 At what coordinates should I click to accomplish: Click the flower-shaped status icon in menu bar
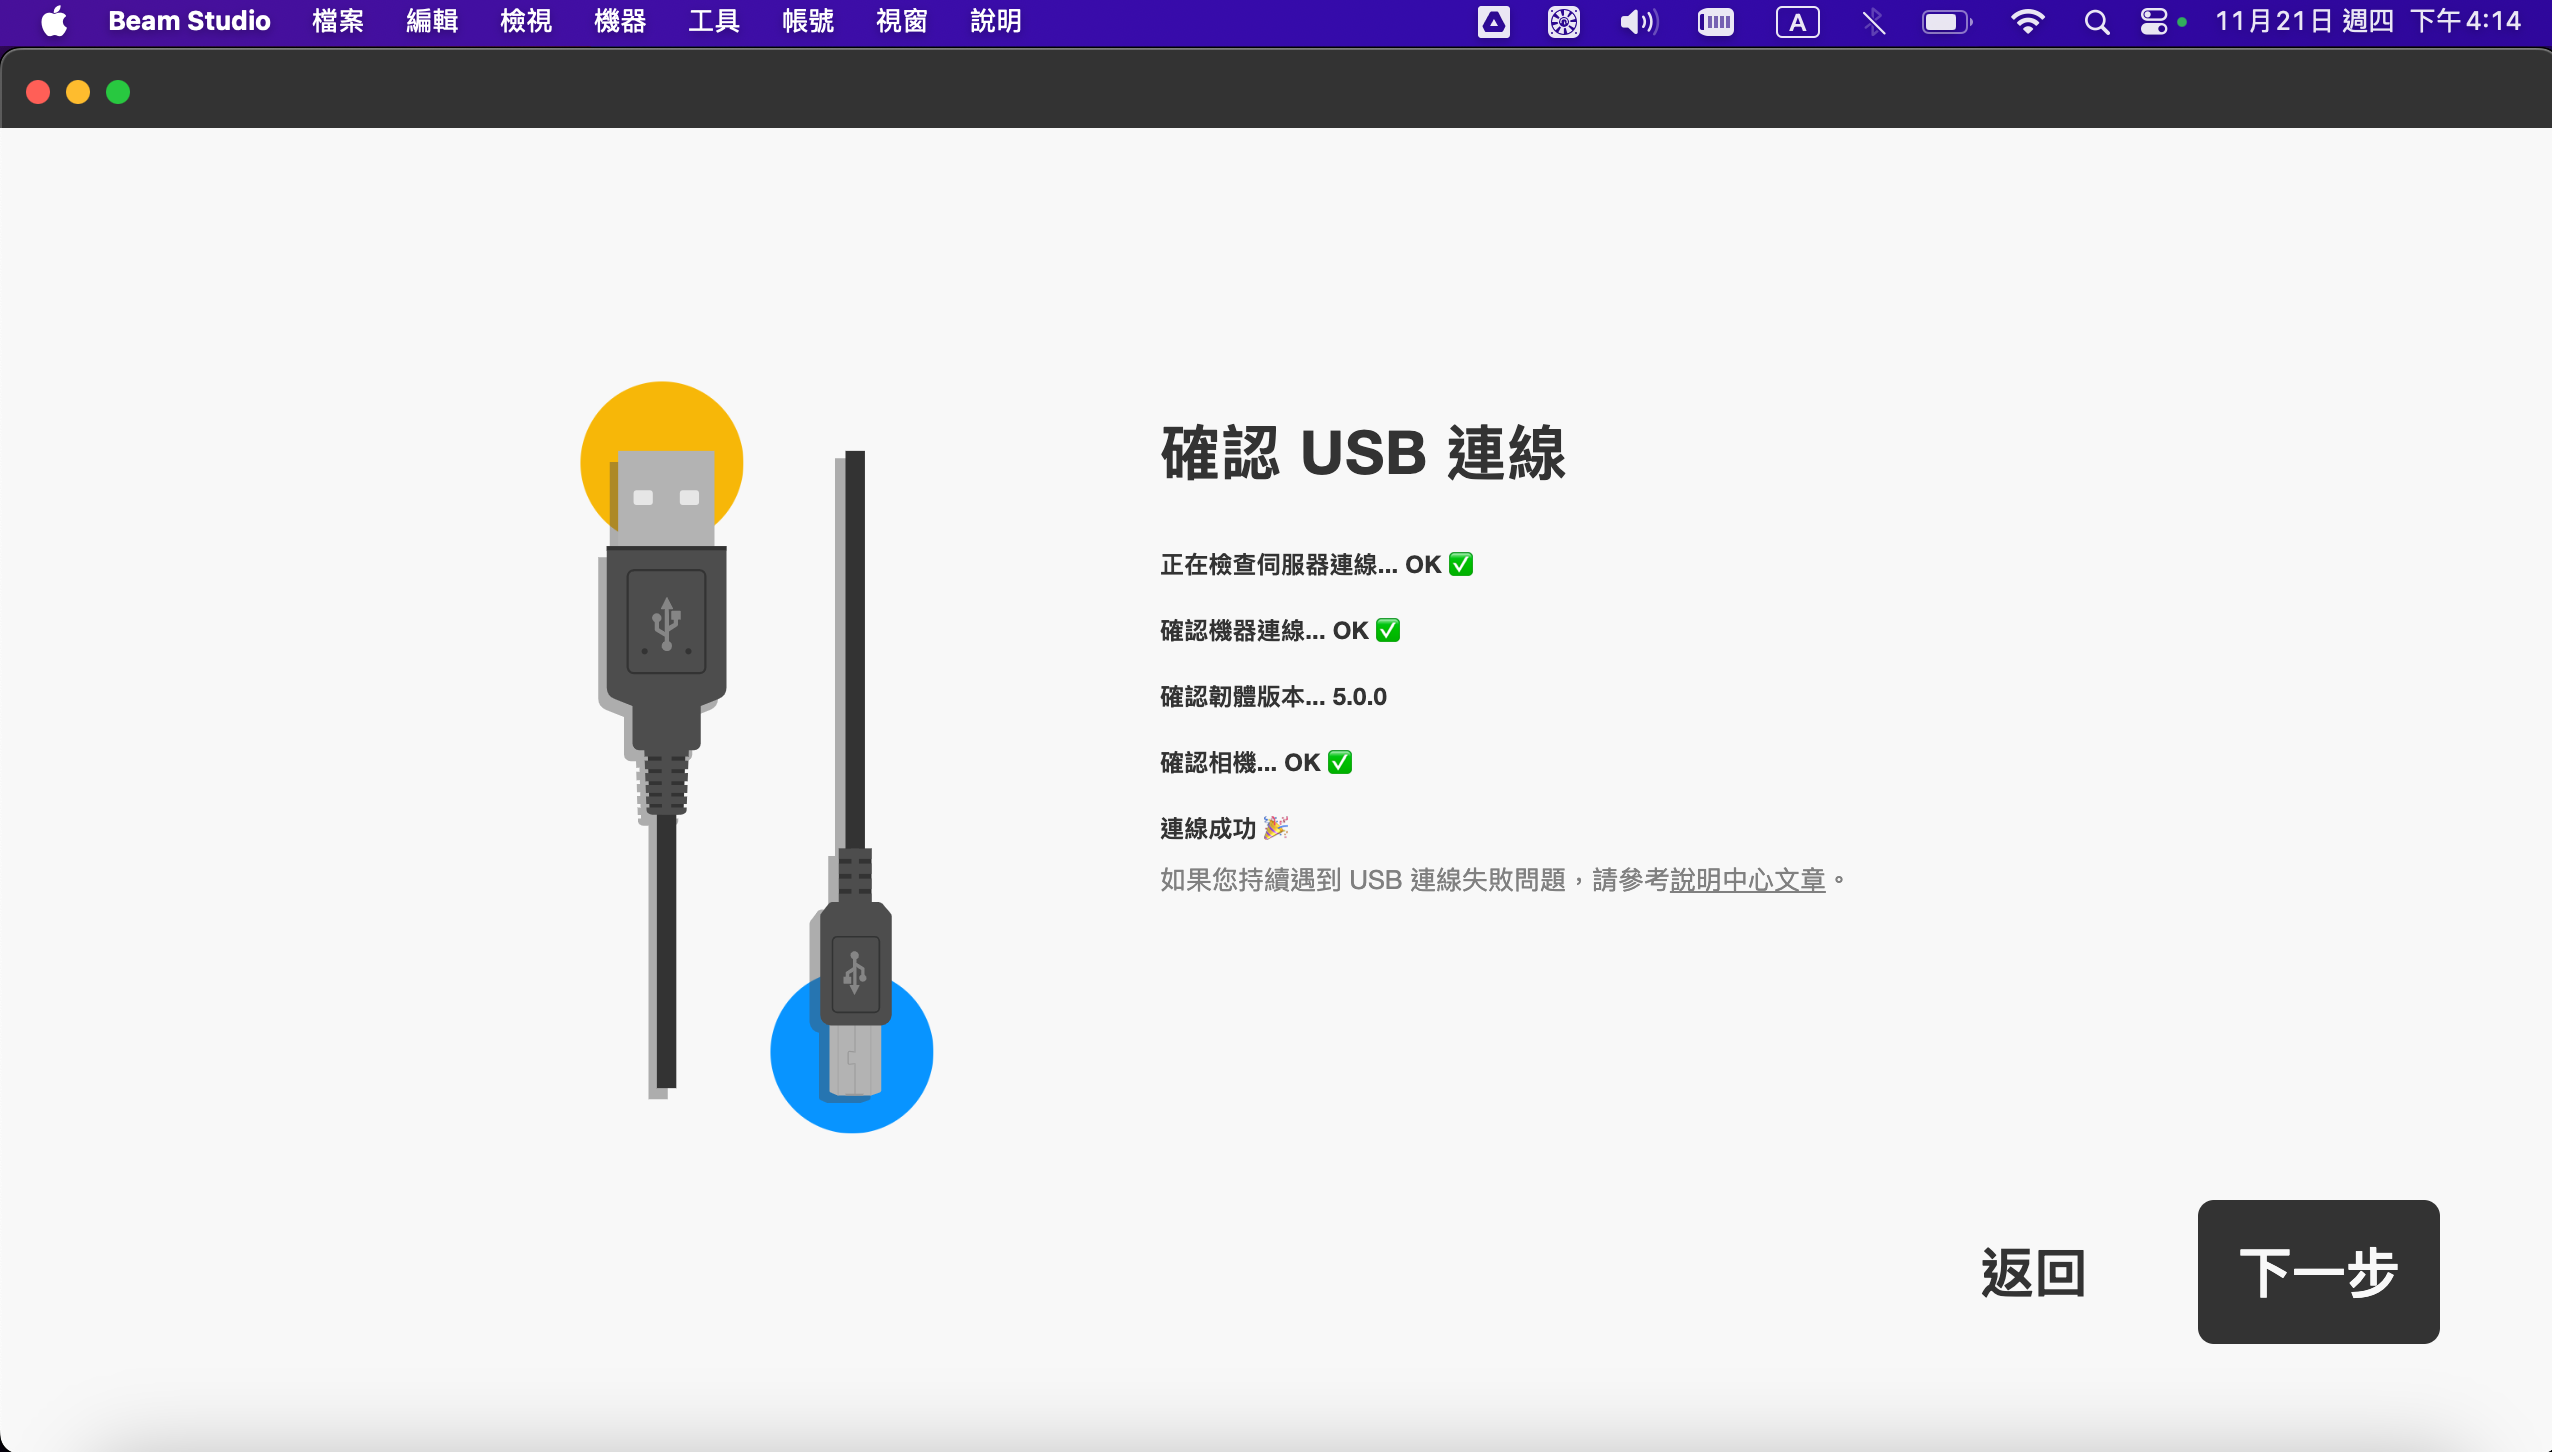pyautogui.click(x=1564, y=22)
